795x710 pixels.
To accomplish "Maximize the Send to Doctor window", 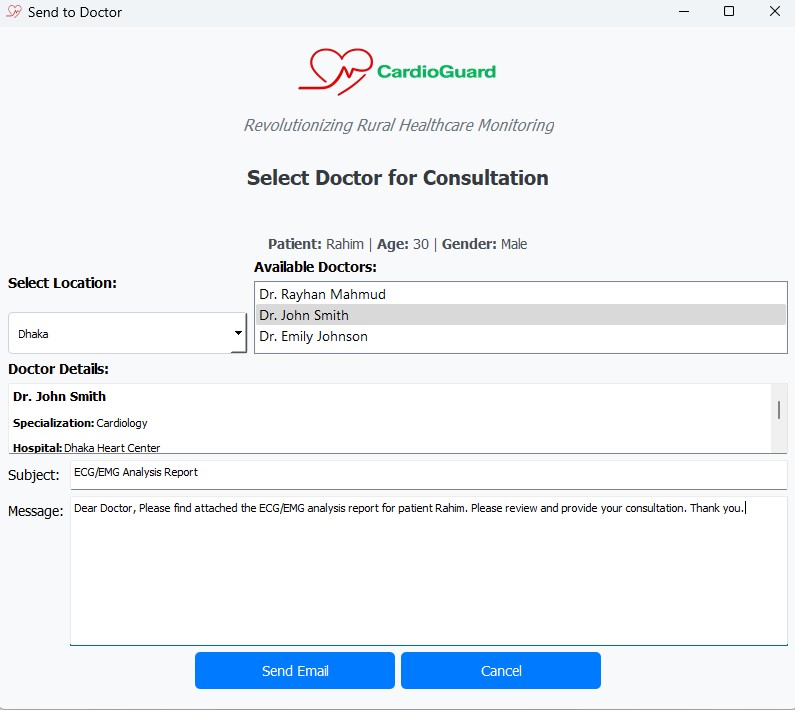I will coord(729,12).
